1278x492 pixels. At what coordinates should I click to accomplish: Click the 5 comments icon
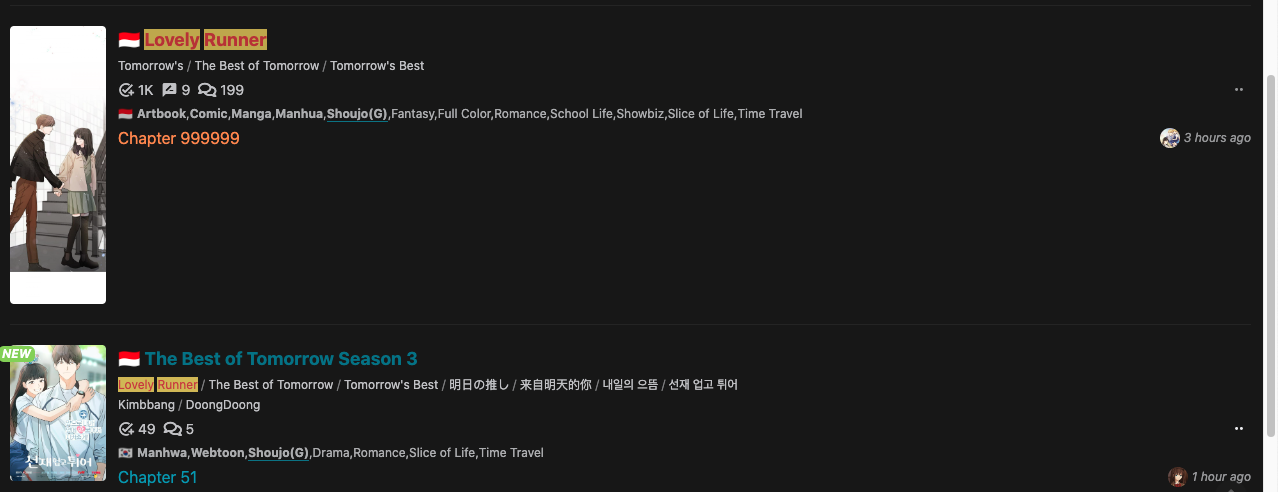[172, 429]
